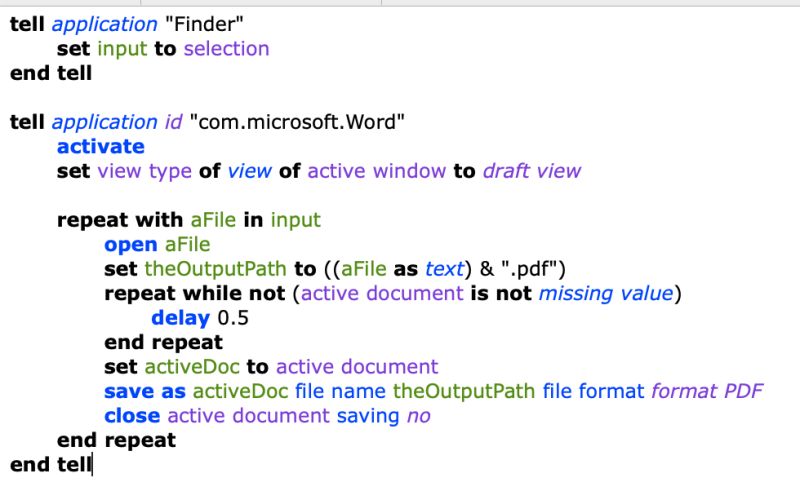Click "repeat with" keywords

120,220
